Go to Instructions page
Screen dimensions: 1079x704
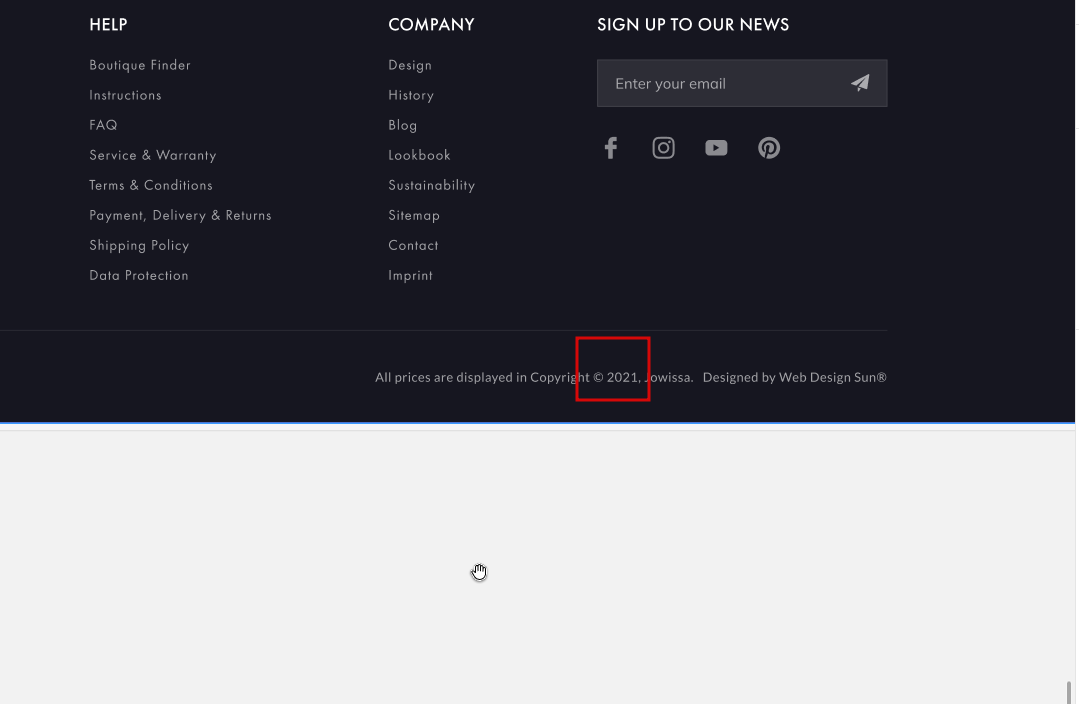(125, 95)
